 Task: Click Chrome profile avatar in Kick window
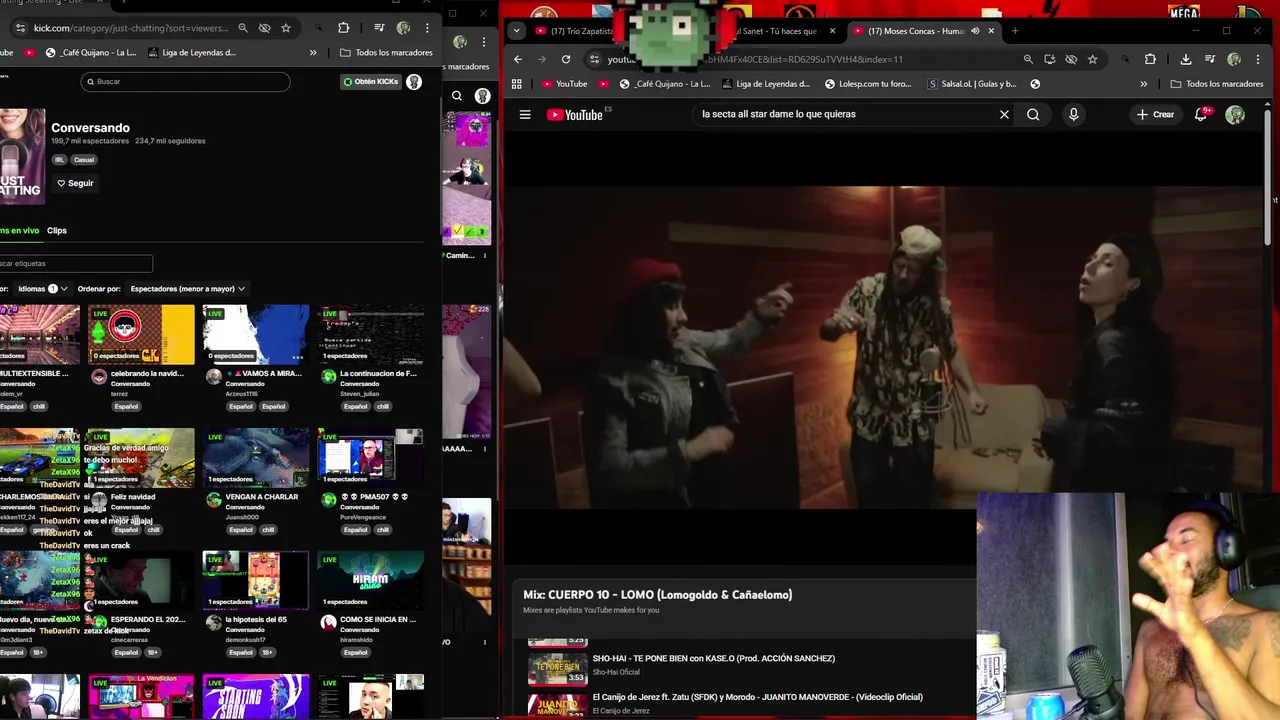pos(403,28)
